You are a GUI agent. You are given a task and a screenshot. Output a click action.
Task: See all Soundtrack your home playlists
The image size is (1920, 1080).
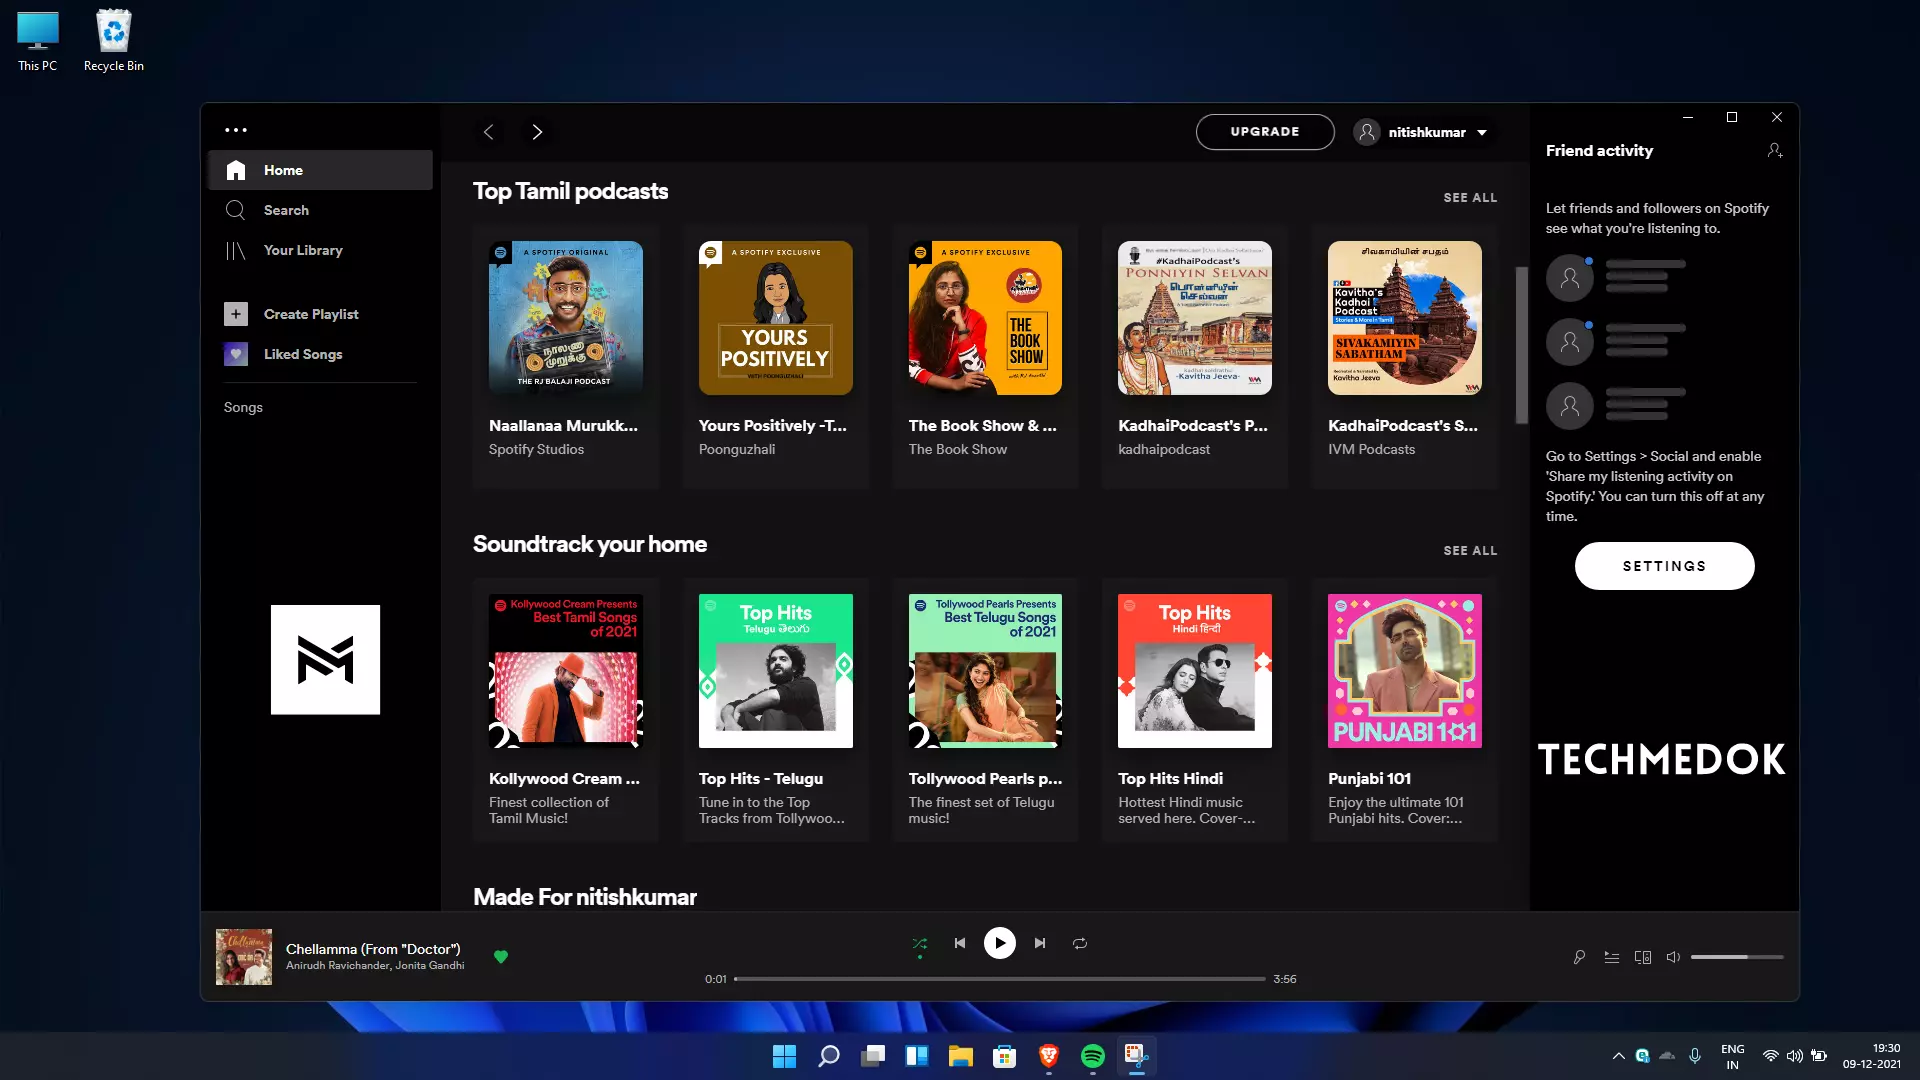(1470, 551)
